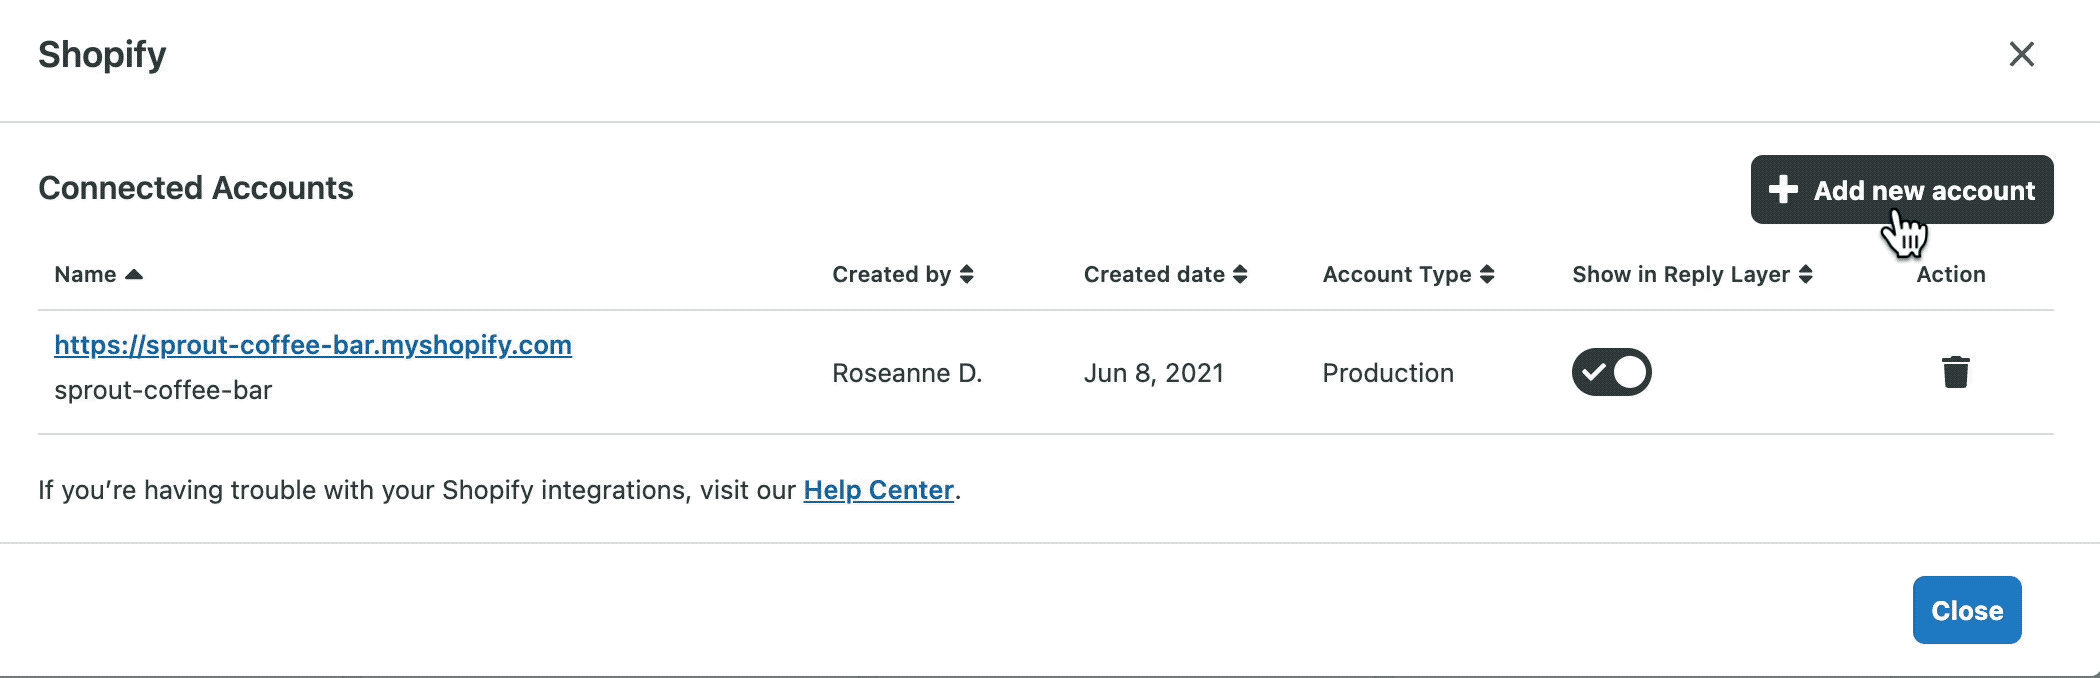Screen dimensions: 2100x678
Task: Close the Shopify dialog with the X icon
Action: tap(2021, 54)
